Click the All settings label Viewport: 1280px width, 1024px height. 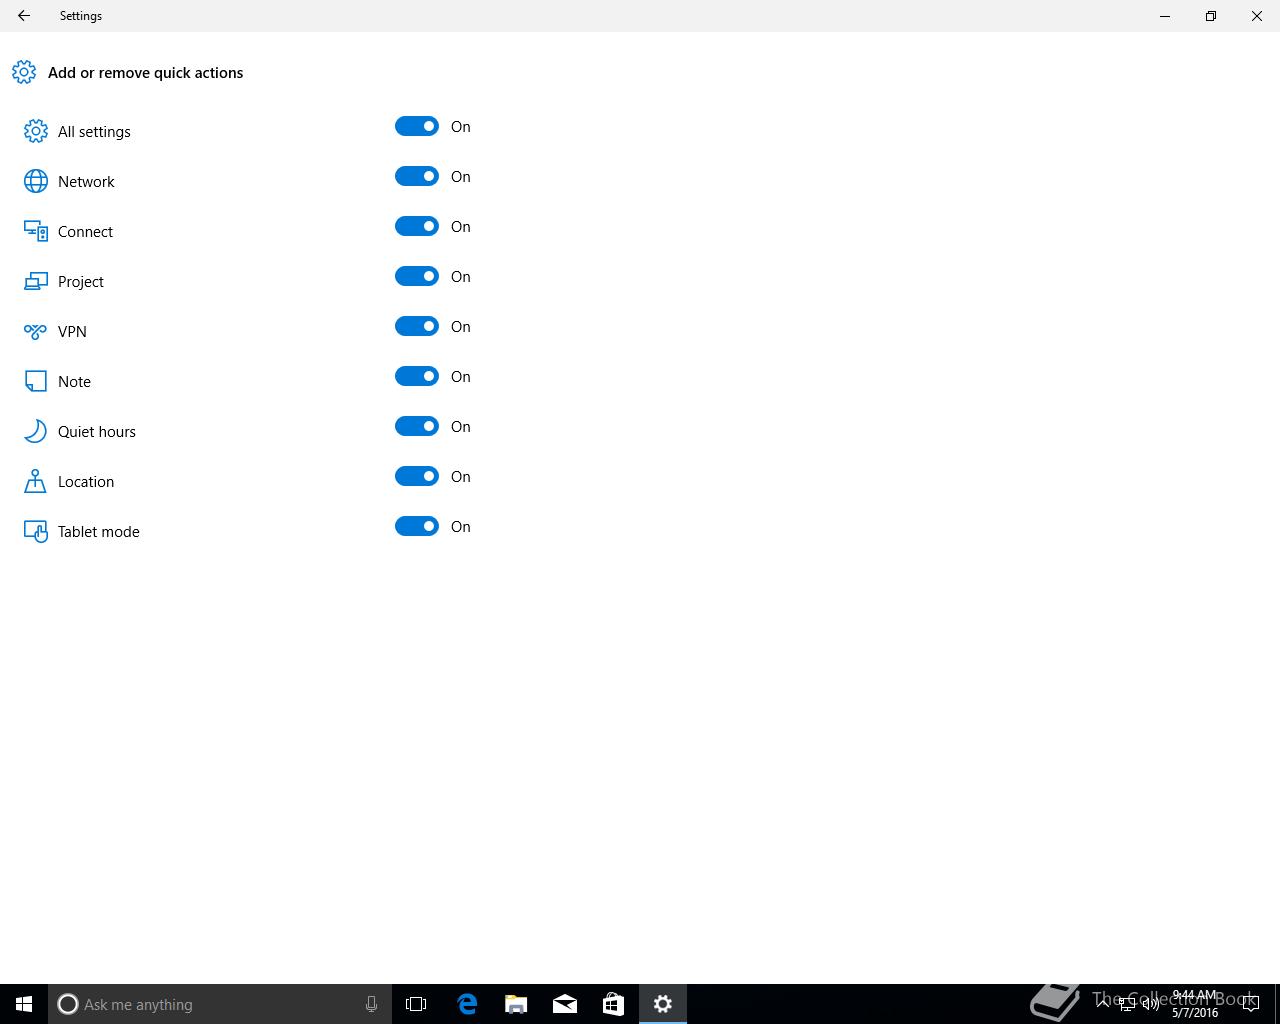(x=94, y=132)
